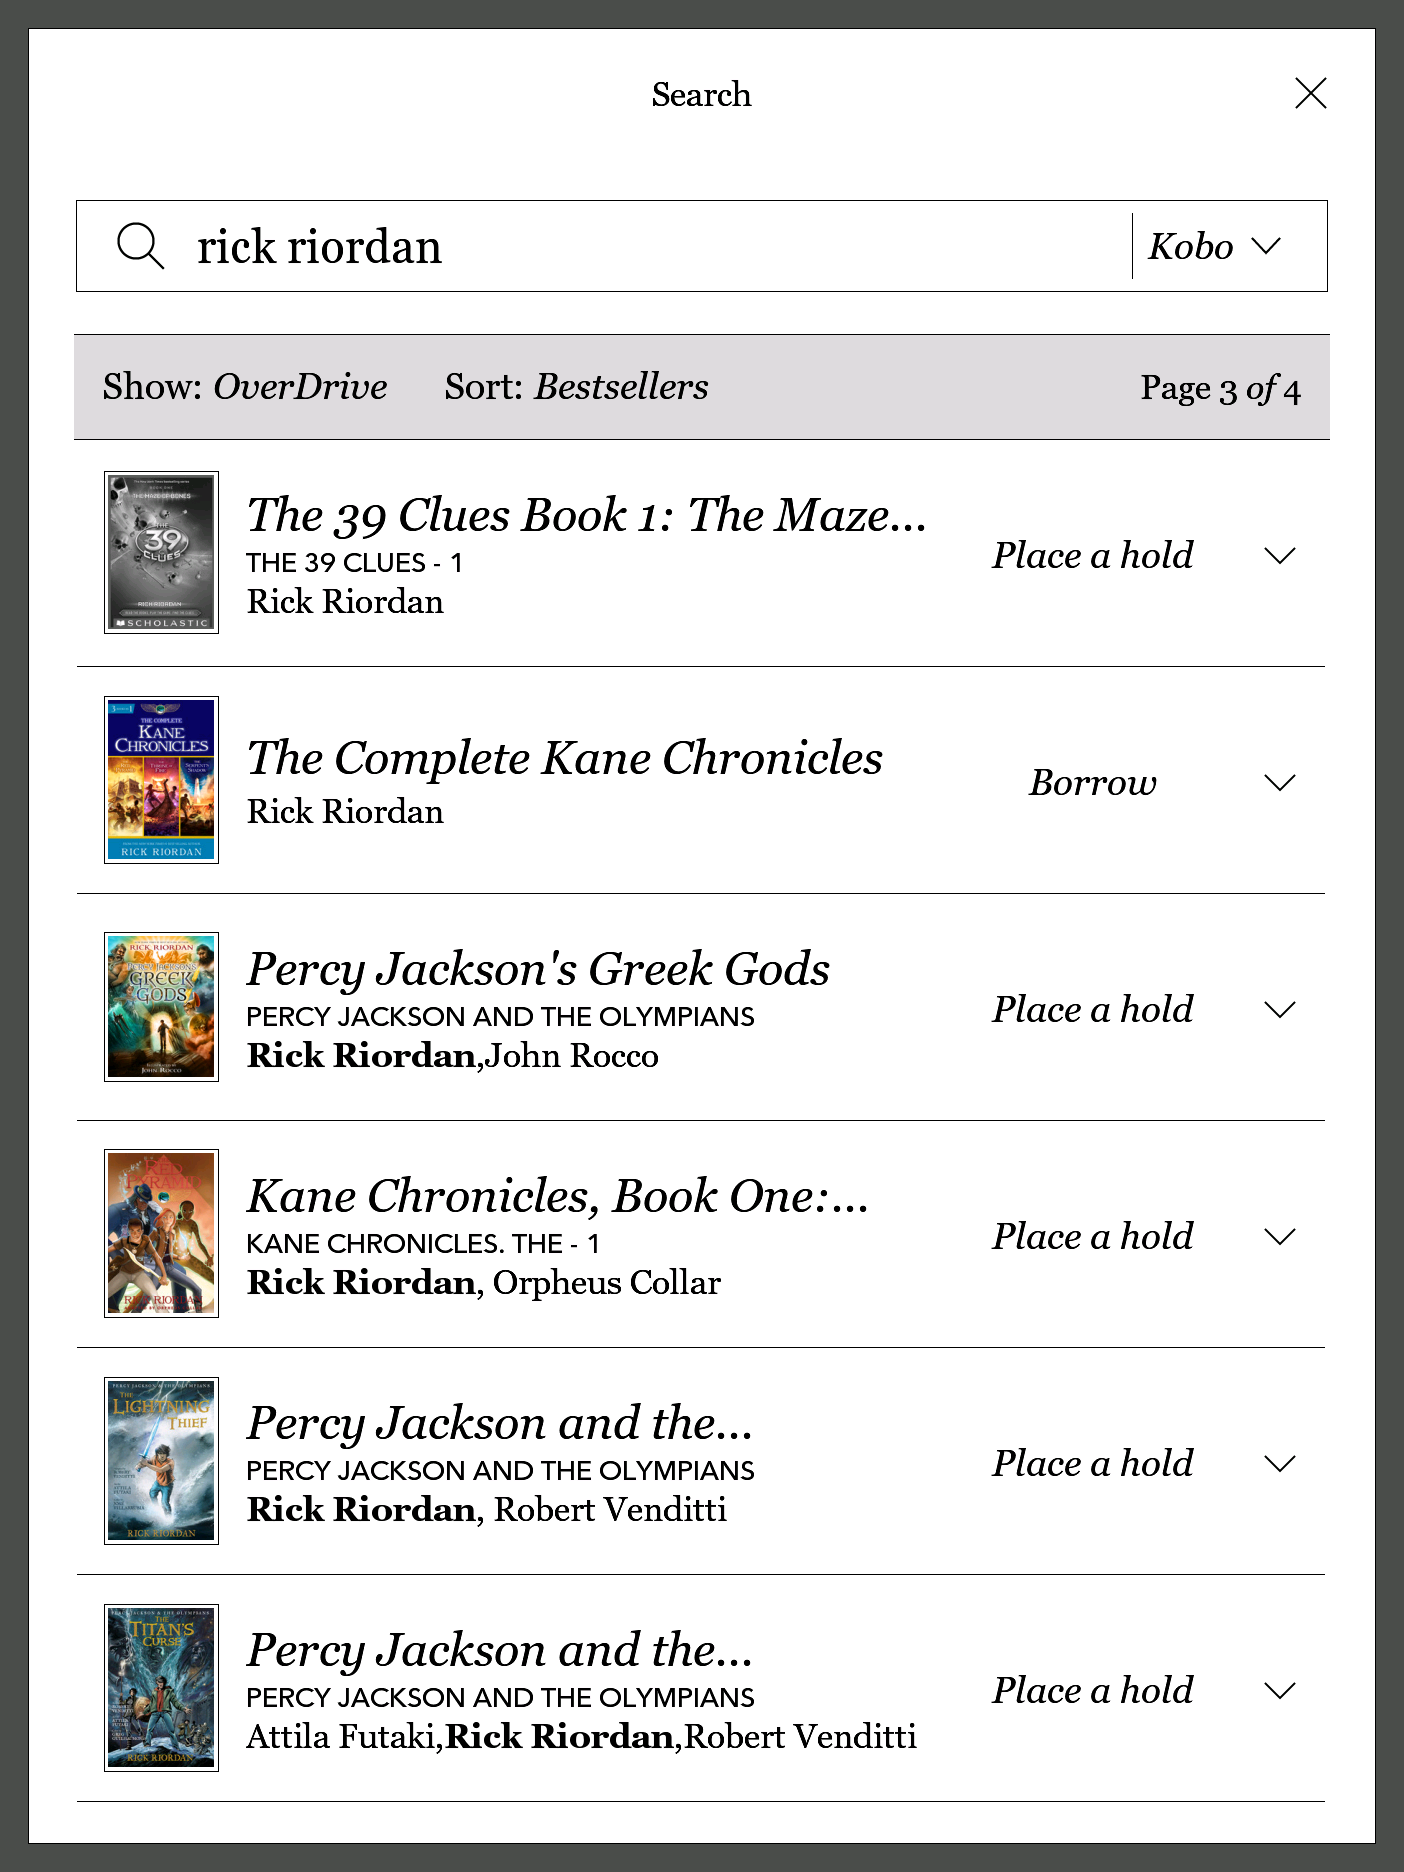Close the Search dialog with X
1404x1872 pixels.
coord(1310,93)
